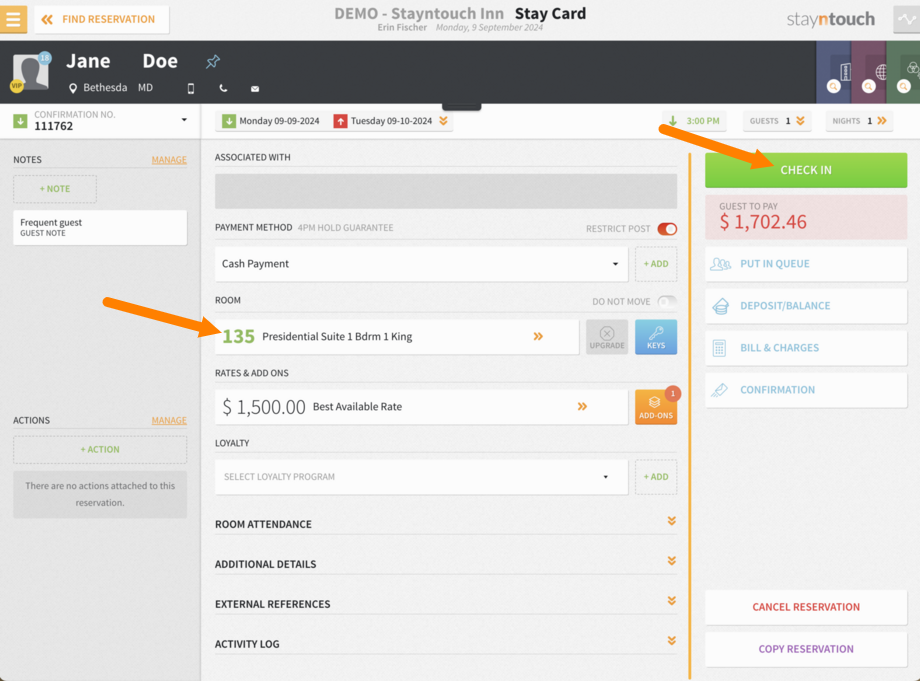Select arrival date Monday 09-09-2024
The image size is (920, 681).
coord(271,121)
